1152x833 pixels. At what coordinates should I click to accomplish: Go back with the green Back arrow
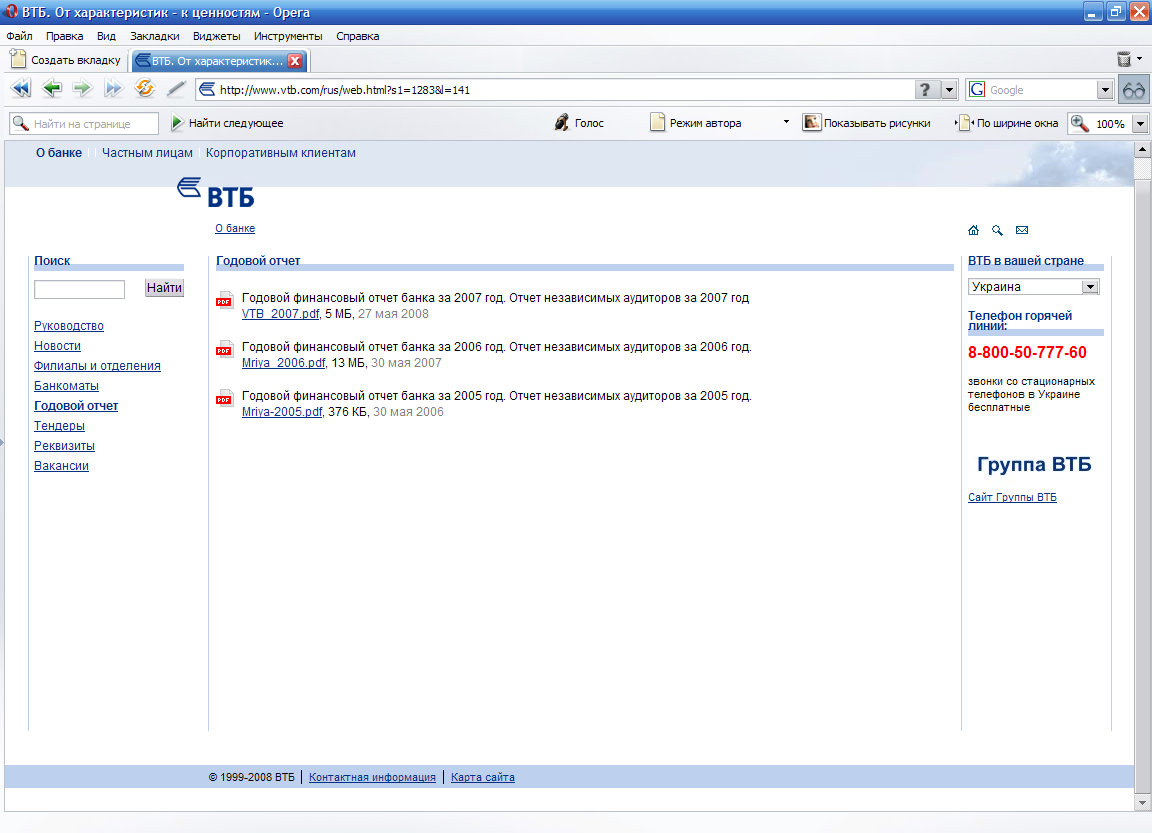(x=51, y=89)
